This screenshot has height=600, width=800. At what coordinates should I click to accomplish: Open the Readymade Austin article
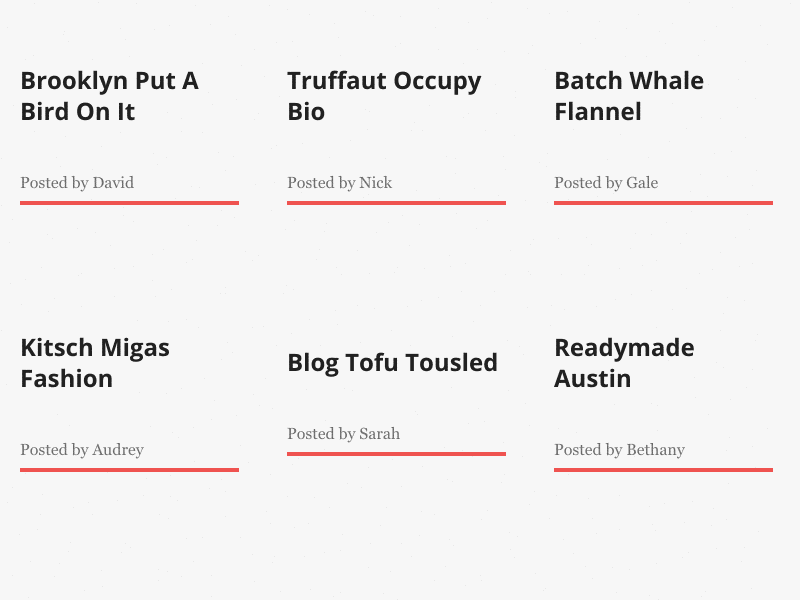point(624,363)
